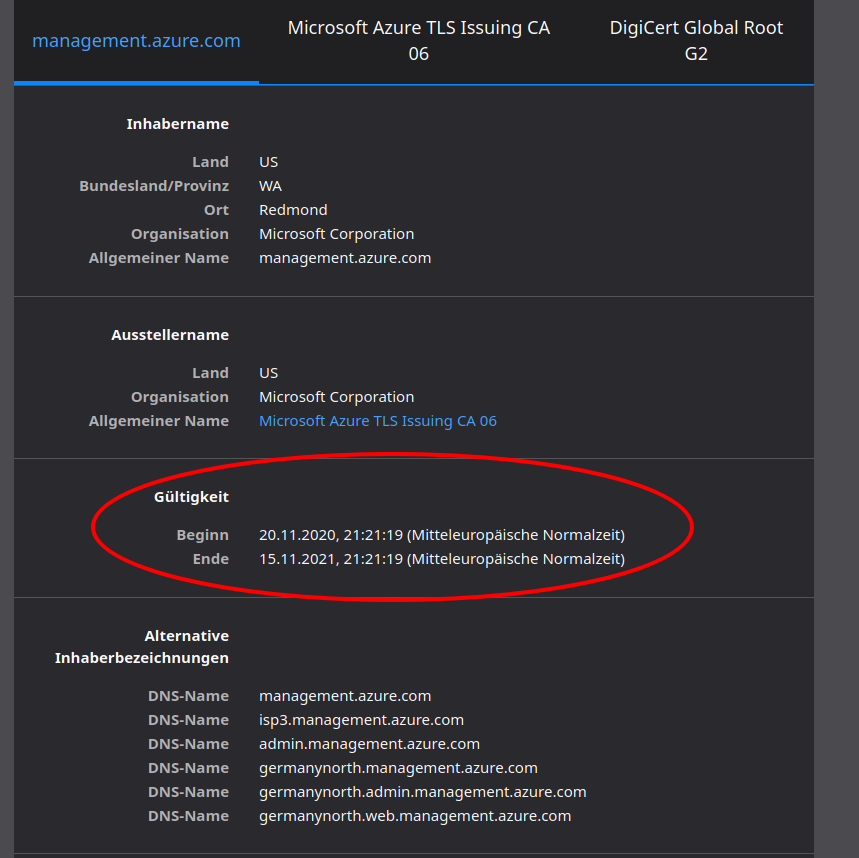Click the Ort field label
This screenshot has width=859, height=858.
216,210
